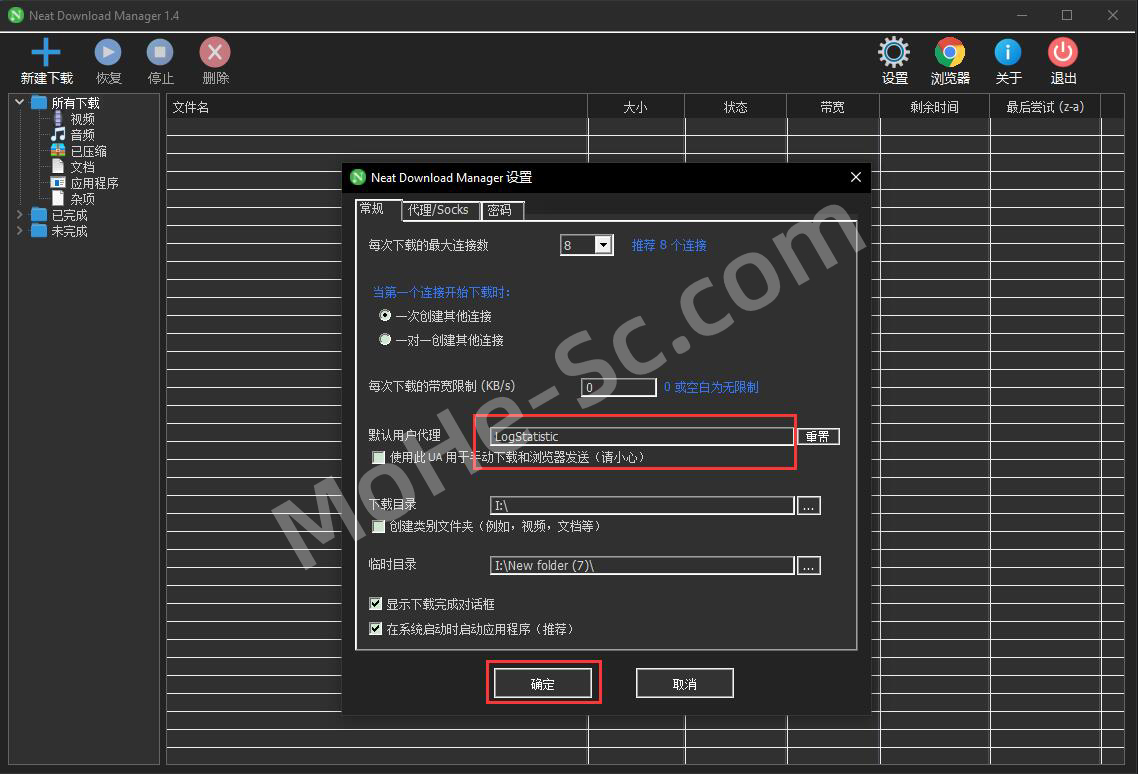Open the Browser (浏览器) Chrome icon
Viewport: 1138px width, 774px height.
(x=949, y=52)
